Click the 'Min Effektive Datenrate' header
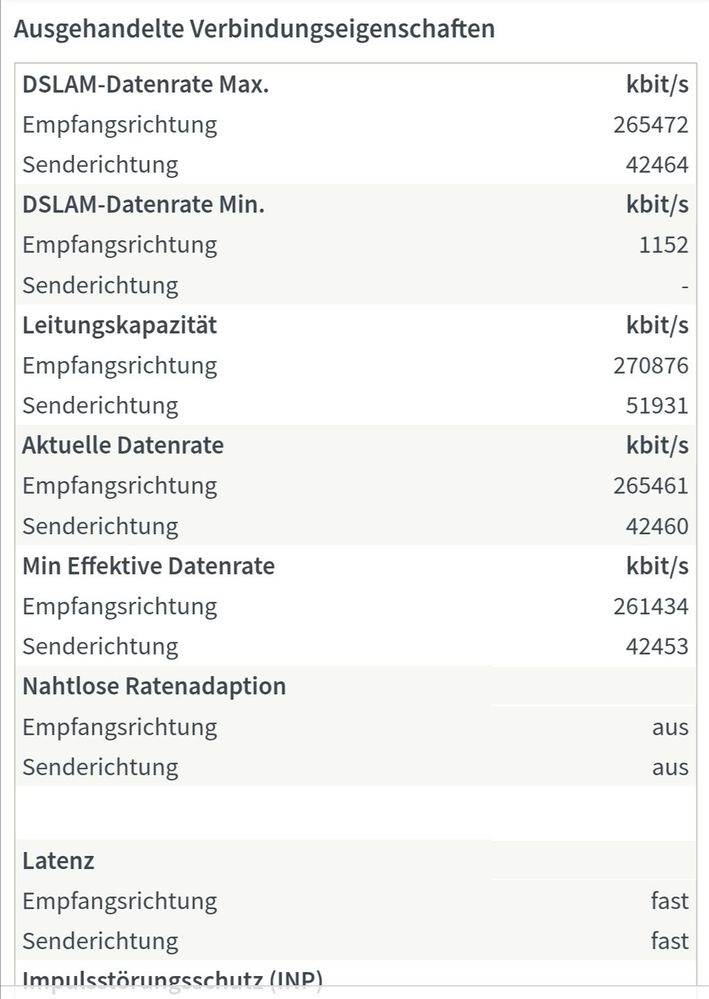 click(x=148, y=566)
